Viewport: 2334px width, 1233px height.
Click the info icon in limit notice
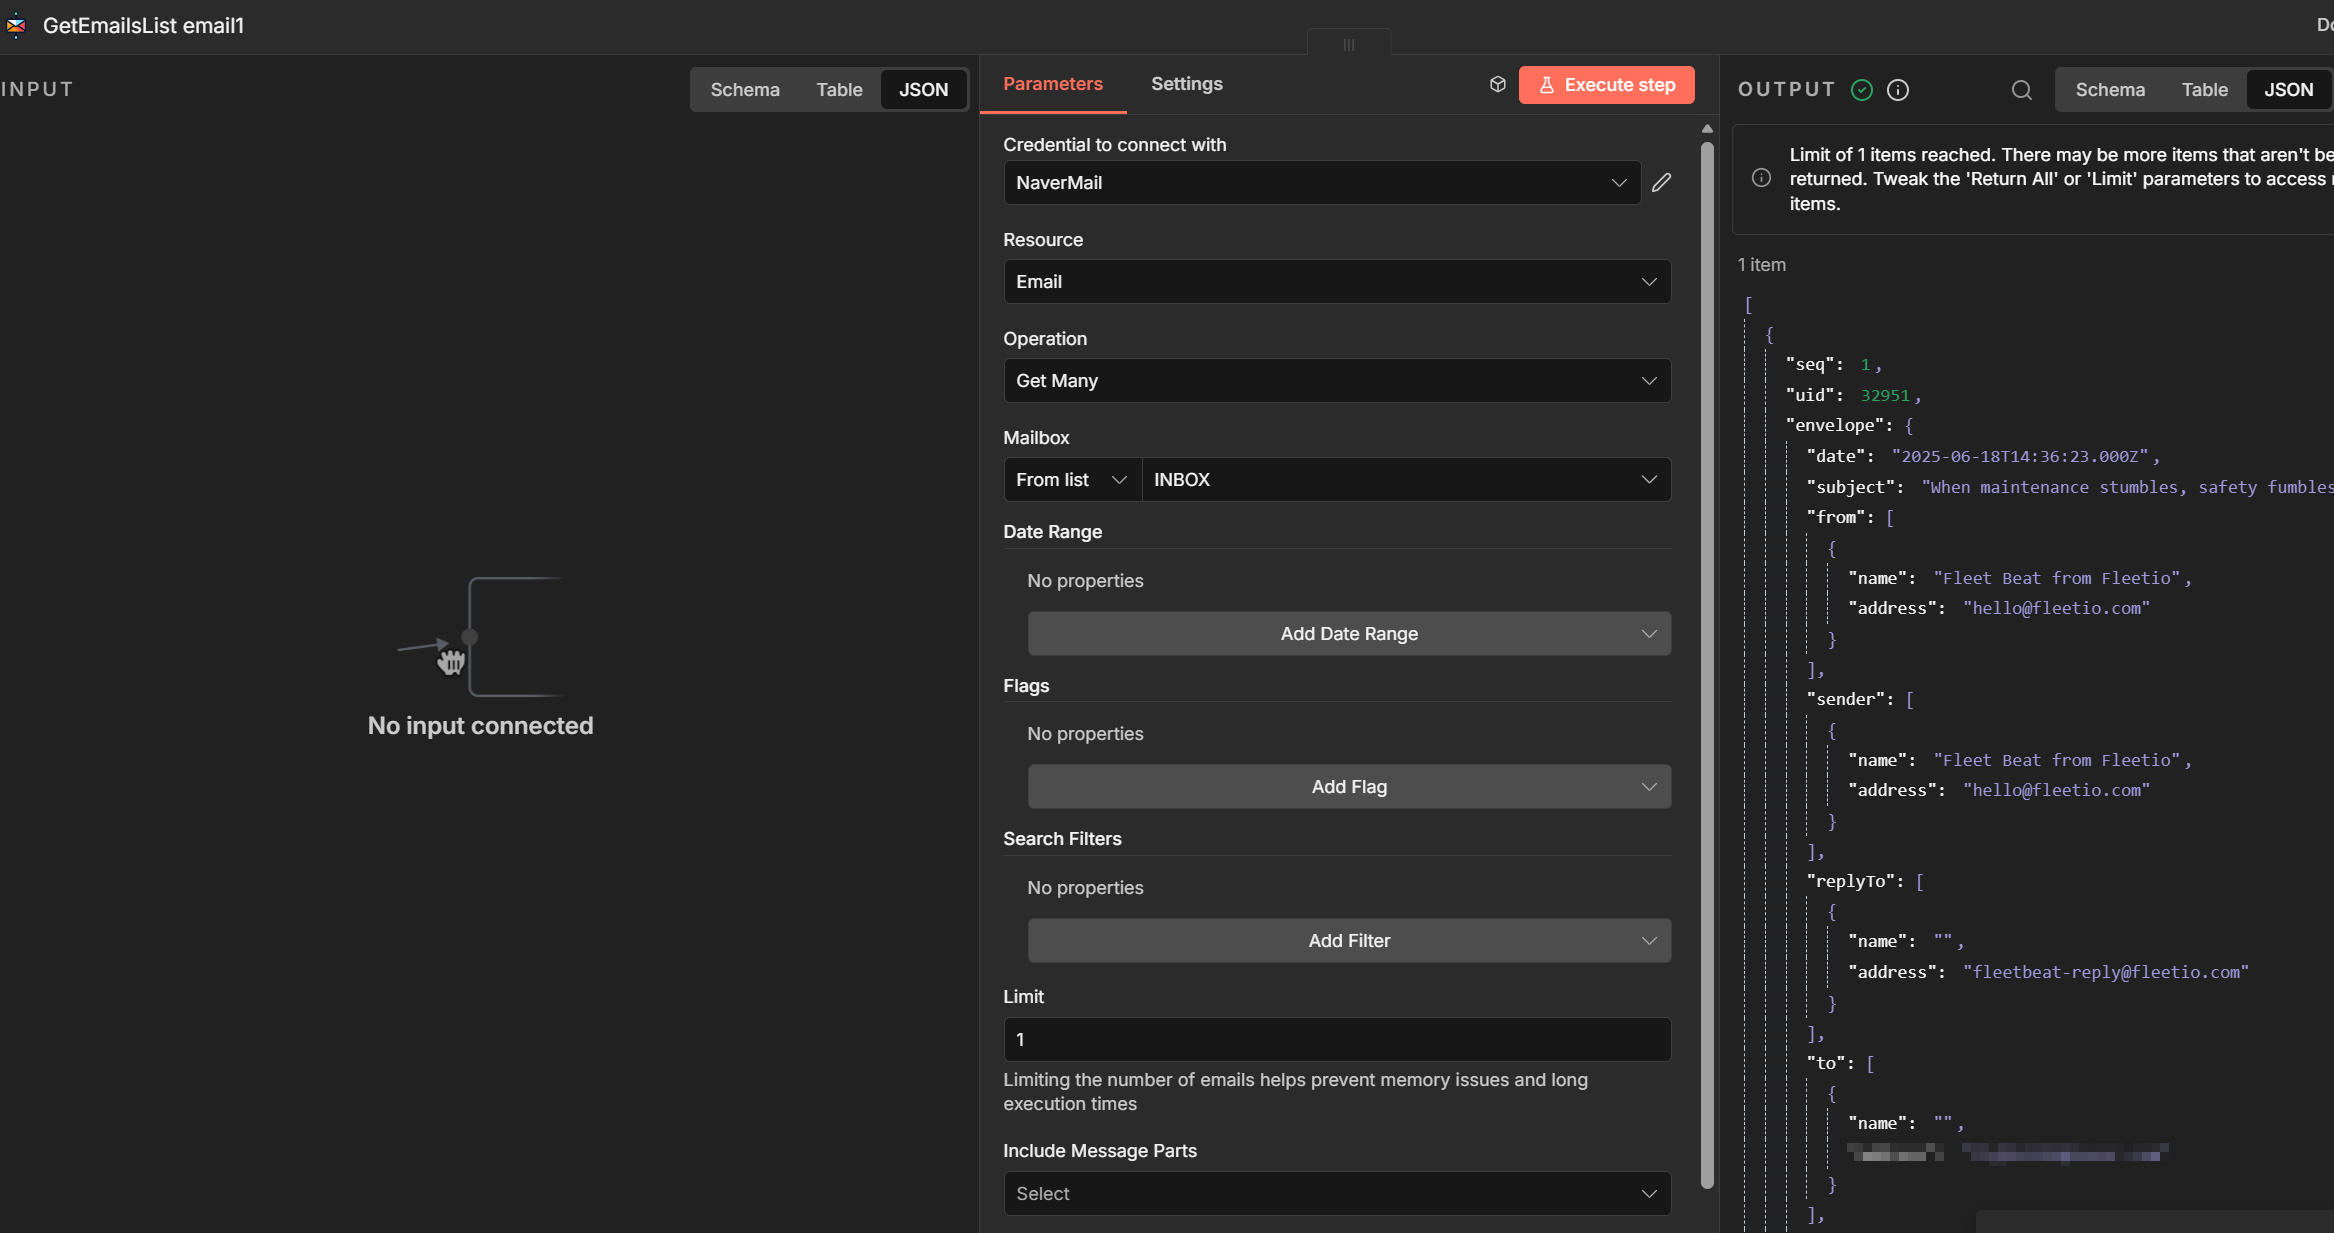pyautogui.click(x=1761, y=178)
